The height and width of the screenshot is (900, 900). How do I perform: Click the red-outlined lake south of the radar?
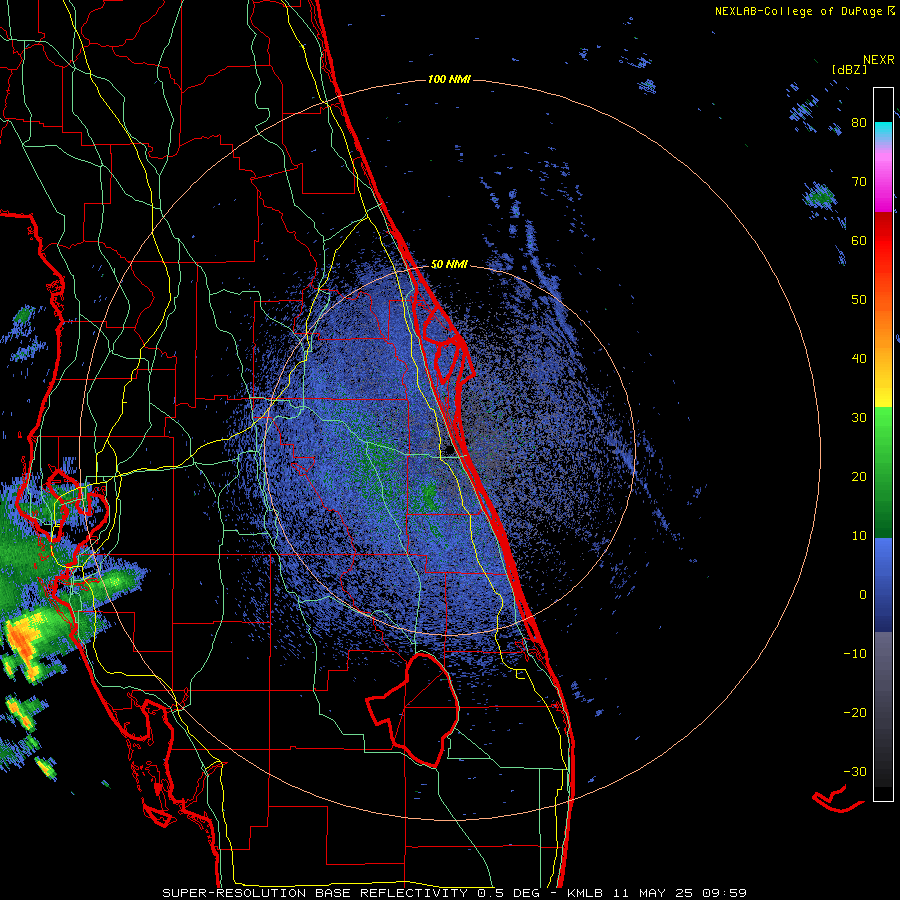point(413,709)
